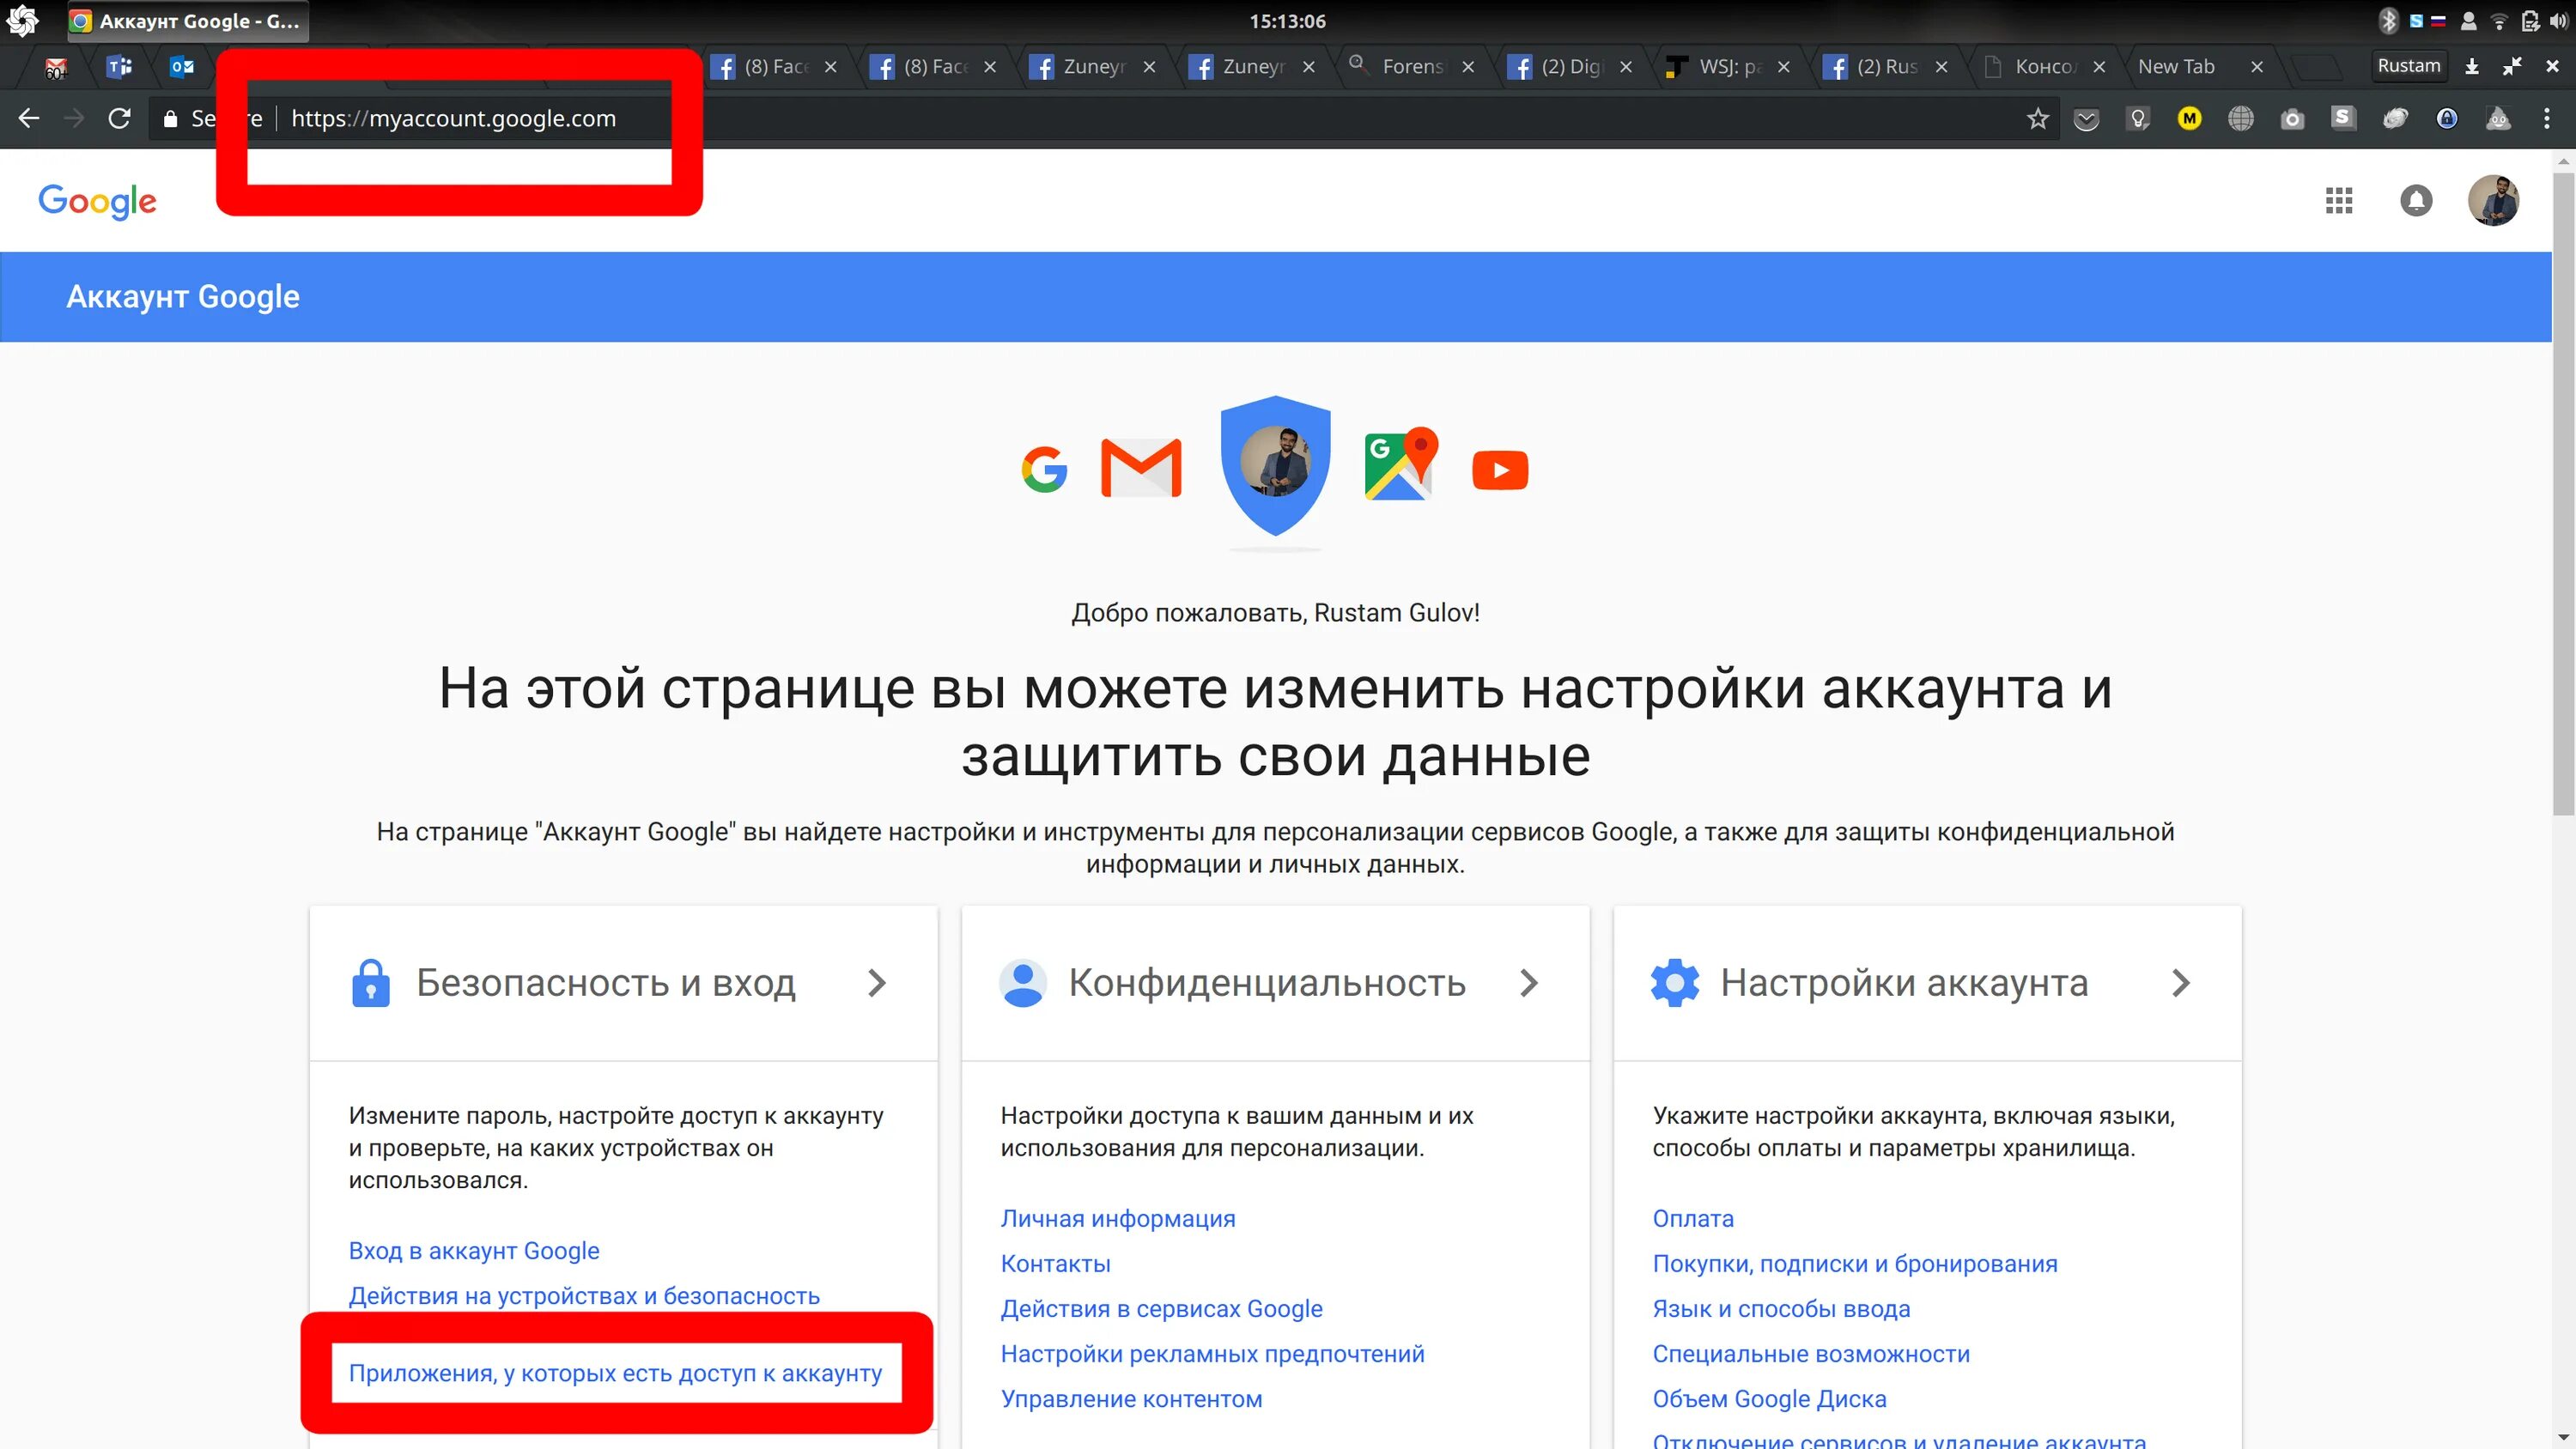Click the page vertical scrollbar
Viewport: 2576px width, 1449px height.
click(2562, 490)
